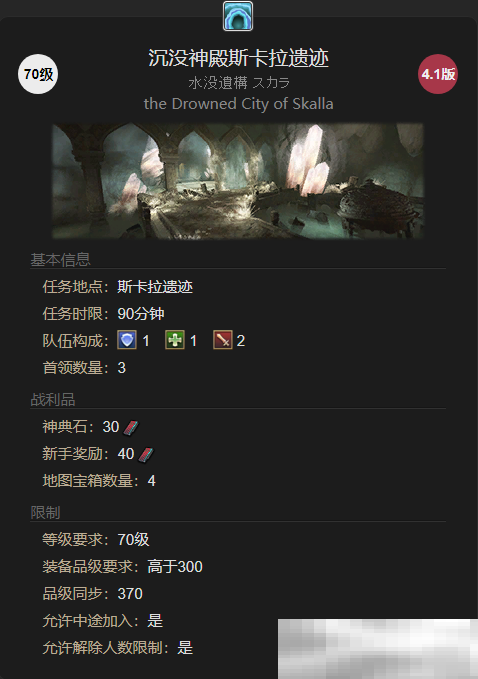Open the 斯卡拉遗迹 location link
This screenshot has width=478, height=679.
pyautogui.click(x=155, y=287)
